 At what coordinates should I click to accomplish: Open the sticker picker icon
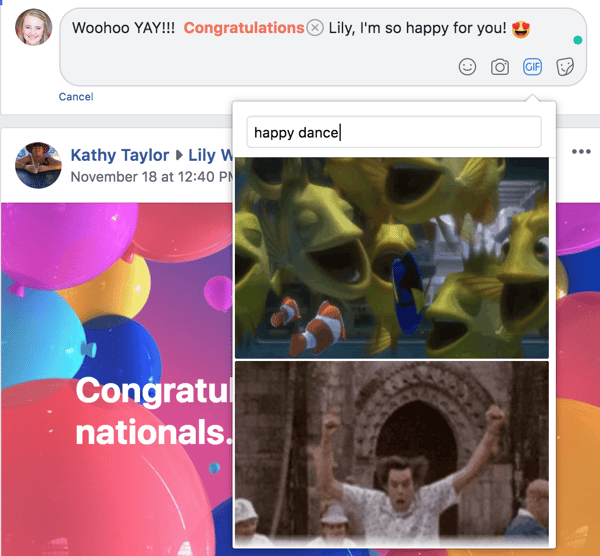pos(565,67)
